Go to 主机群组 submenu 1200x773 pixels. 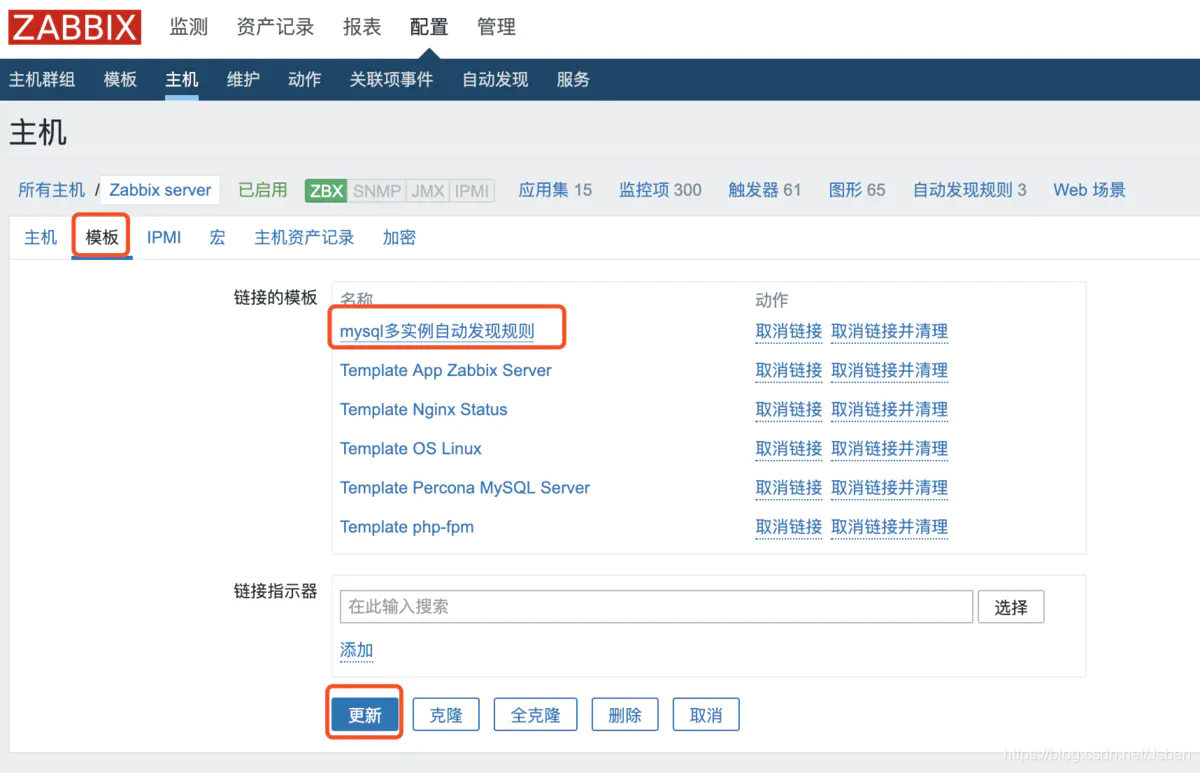42,79
